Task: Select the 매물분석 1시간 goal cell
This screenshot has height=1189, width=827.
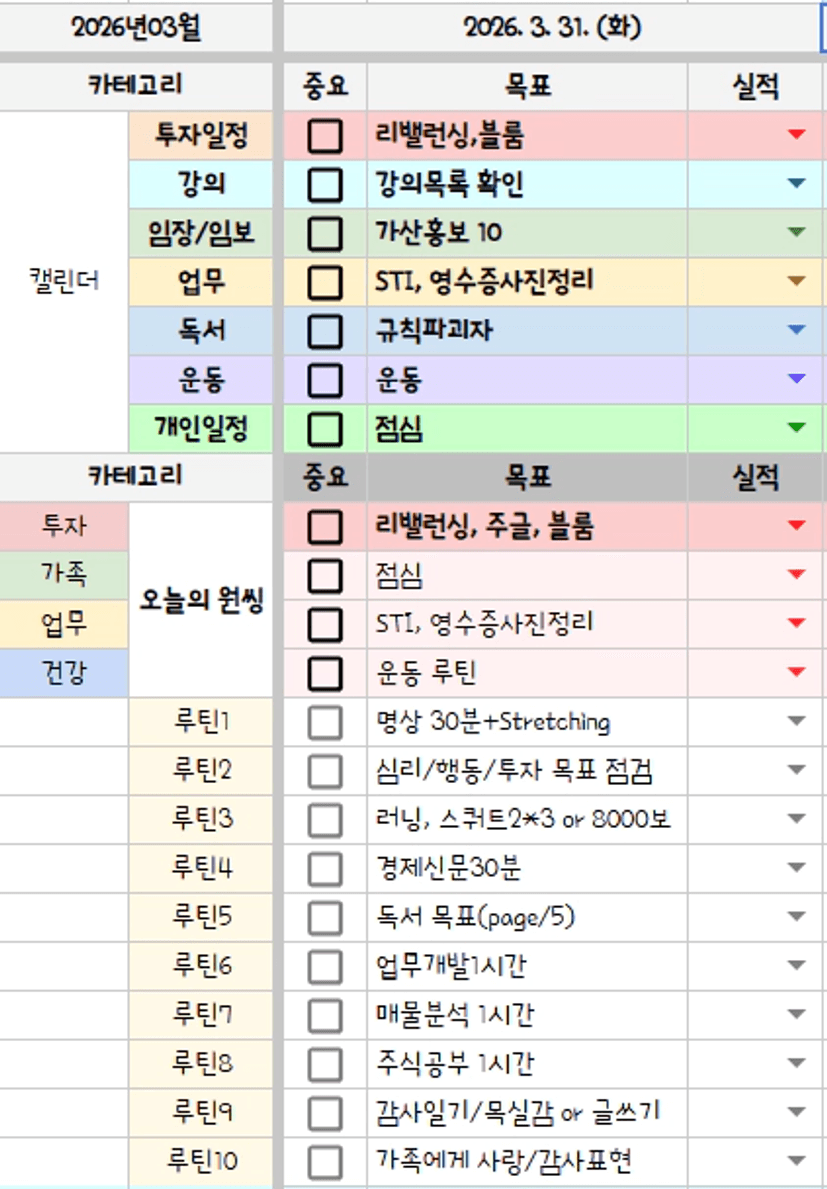Action: pos(528,1015)
